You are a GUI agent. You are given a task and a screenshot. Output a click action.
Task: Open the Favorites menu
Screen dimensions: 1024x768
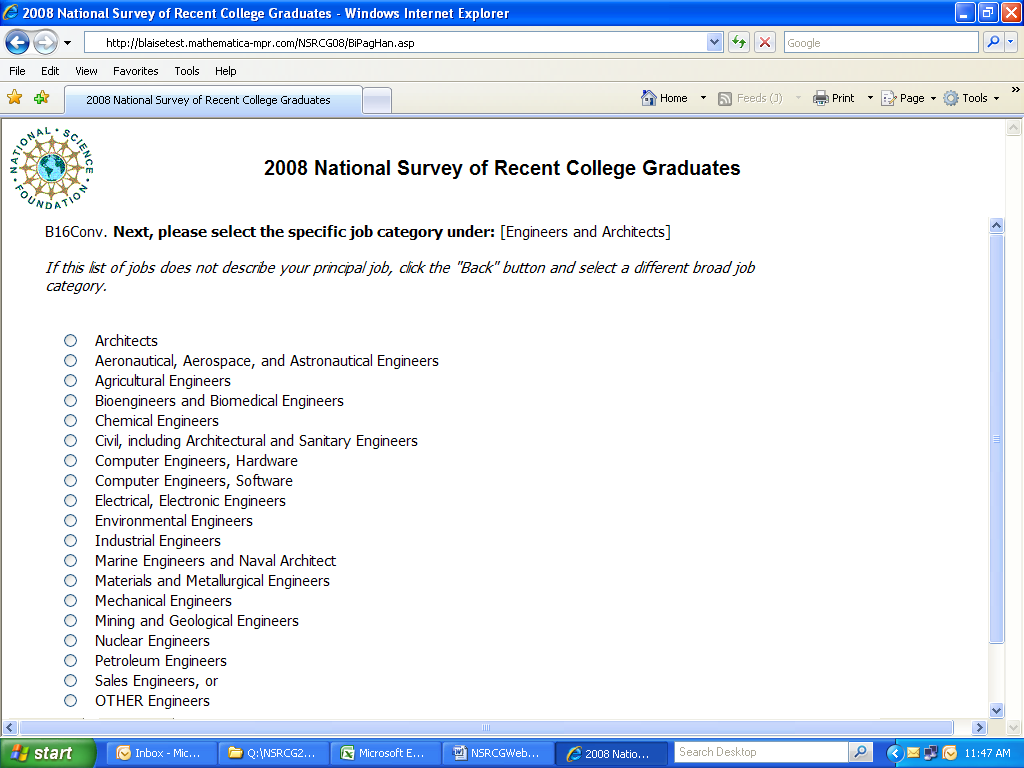135,71
